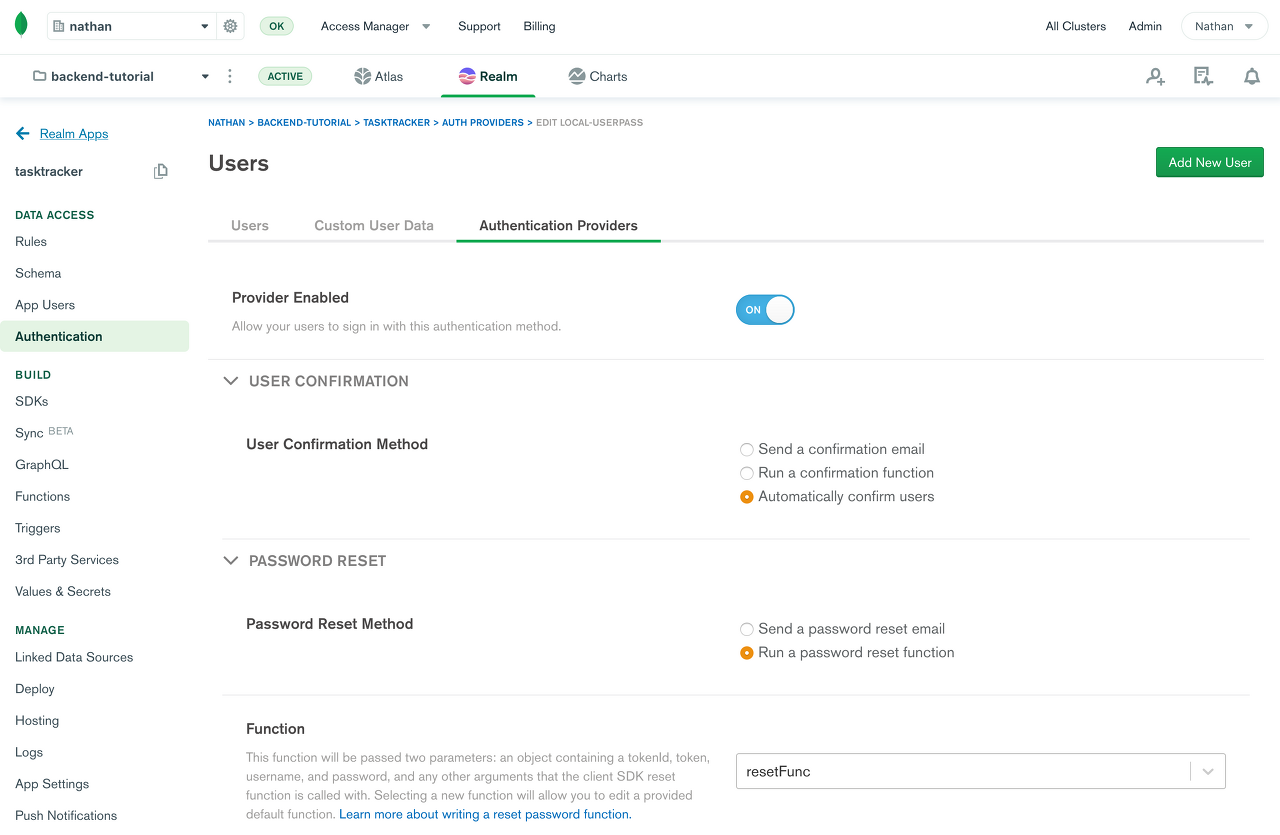Image resolution: width=1280 pixels, height=835 pixels.
Task: Click the Charts logo icon
Action: 577,76
